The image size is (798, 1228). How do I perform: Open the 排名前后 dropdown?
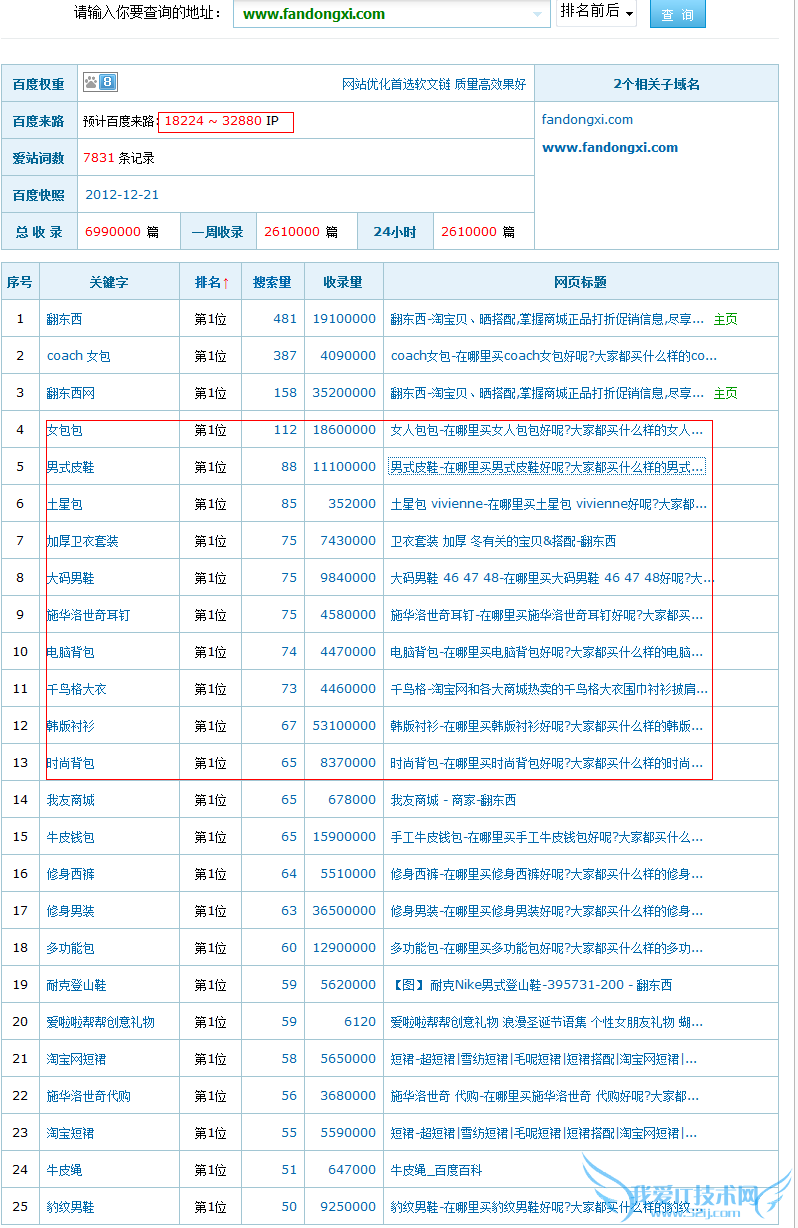click(x=596, y=12)
